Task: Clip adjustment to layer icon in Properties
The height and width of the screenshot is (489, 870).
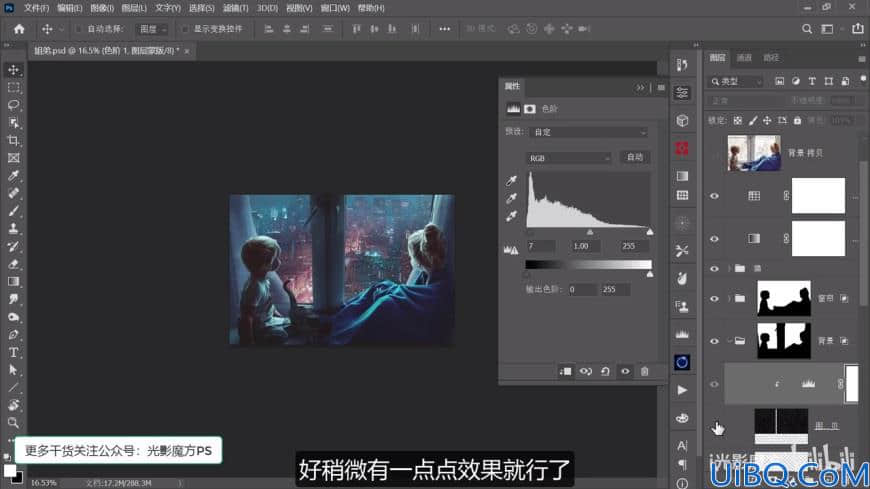Action: pos(565,371)
